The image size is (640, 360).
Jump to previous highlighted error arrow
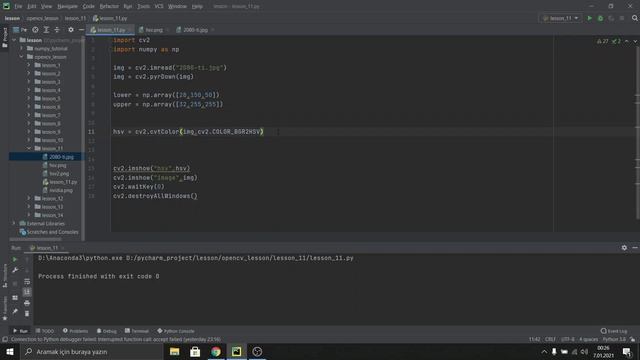tap(627, 41)
